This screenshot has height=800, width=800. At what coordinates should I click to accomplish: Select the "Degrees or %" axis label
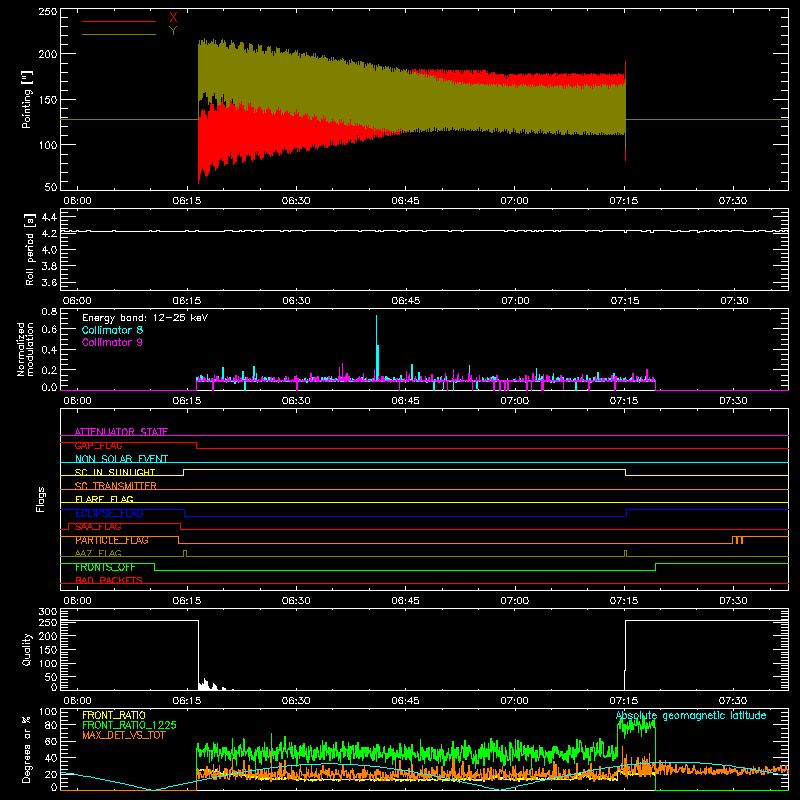27,749
